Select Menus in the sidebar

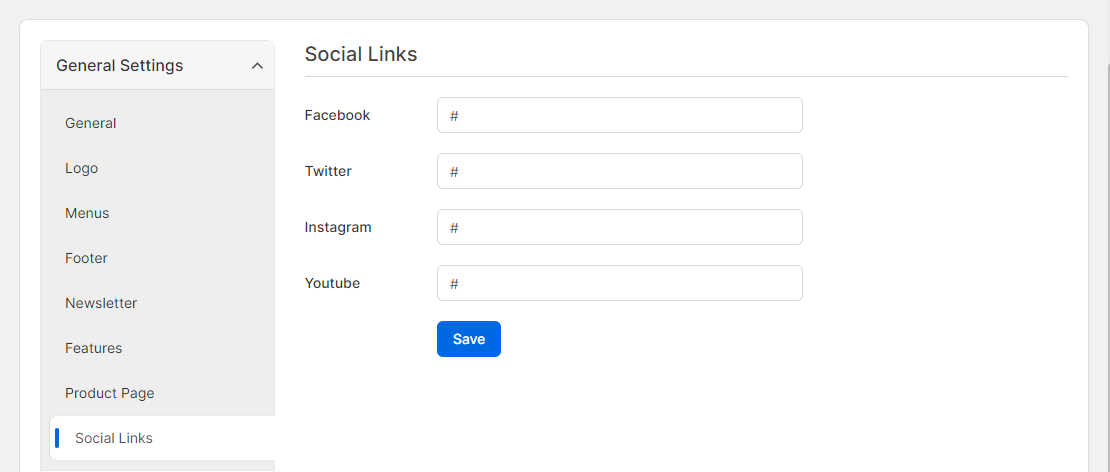point(87,213)
